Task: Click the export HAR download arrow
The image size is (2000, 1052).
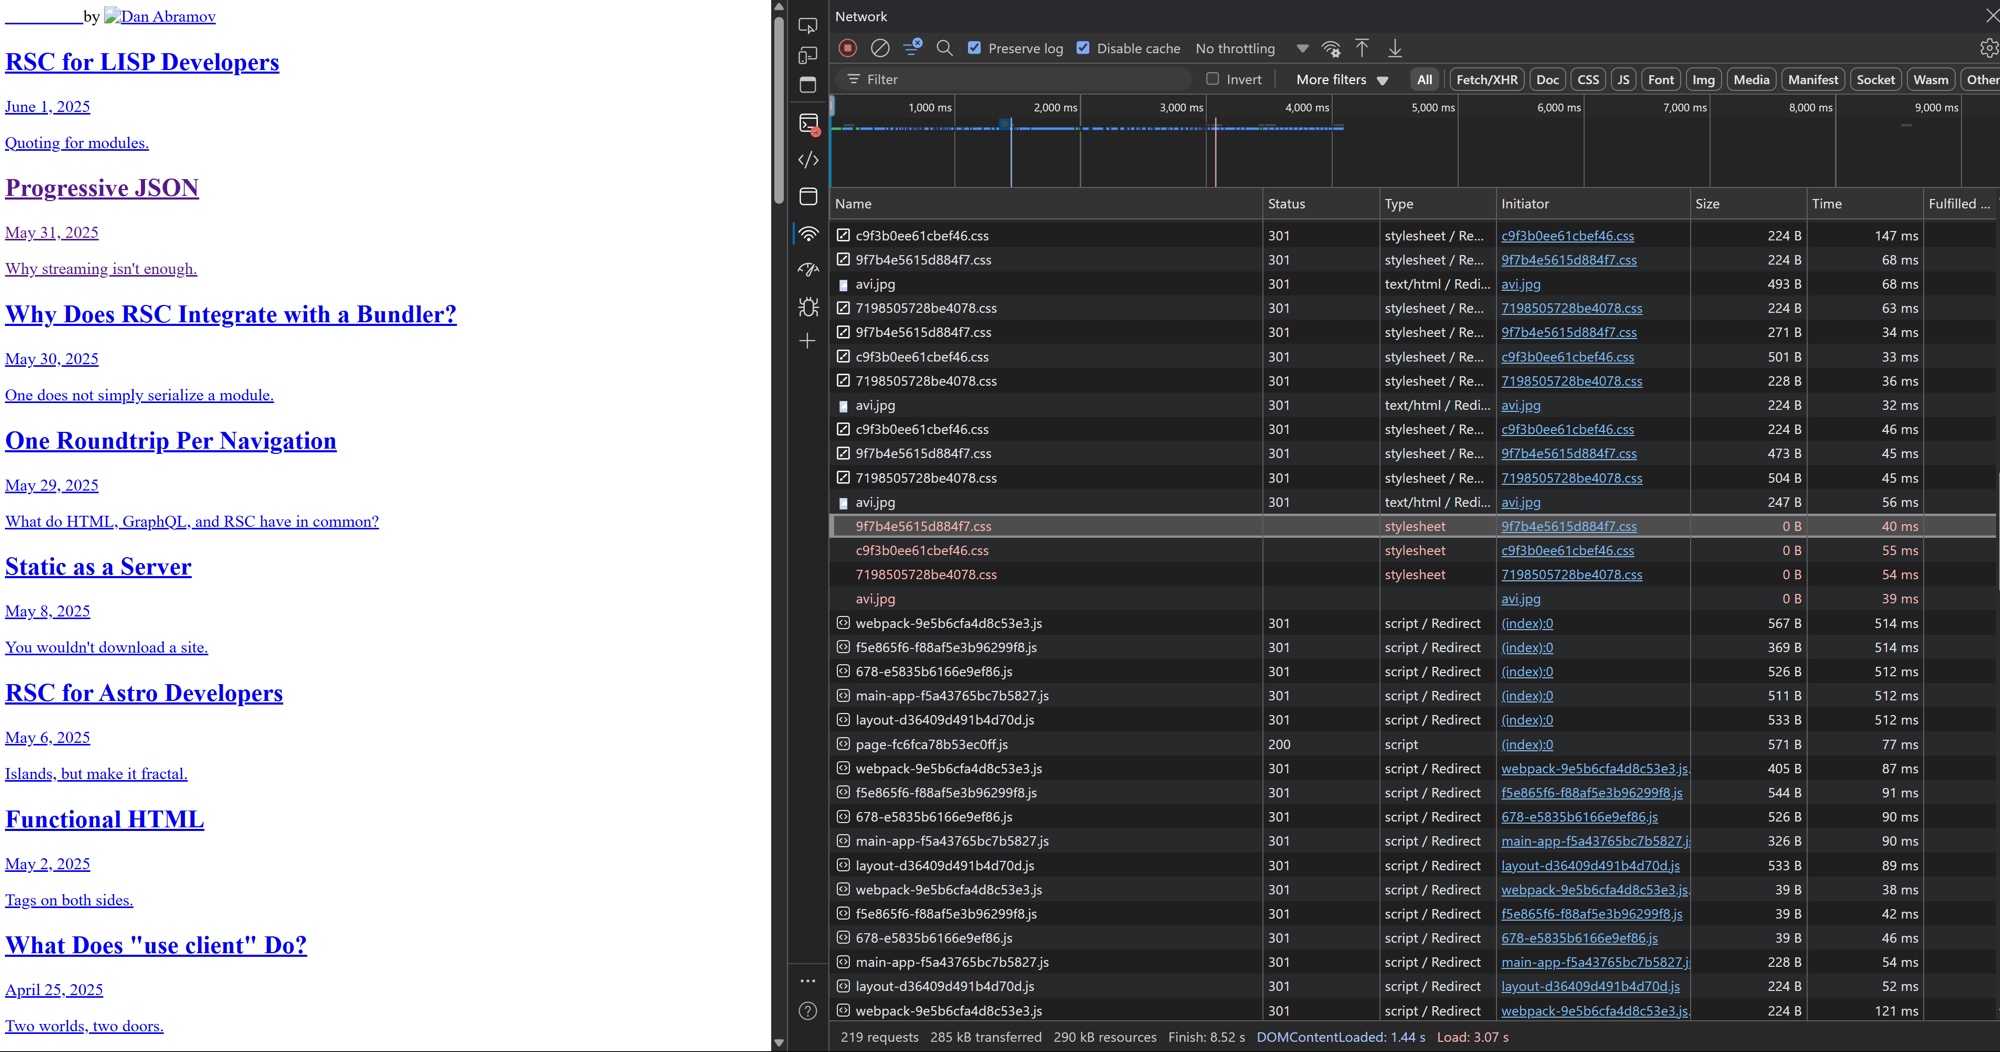Action: 1395,48
